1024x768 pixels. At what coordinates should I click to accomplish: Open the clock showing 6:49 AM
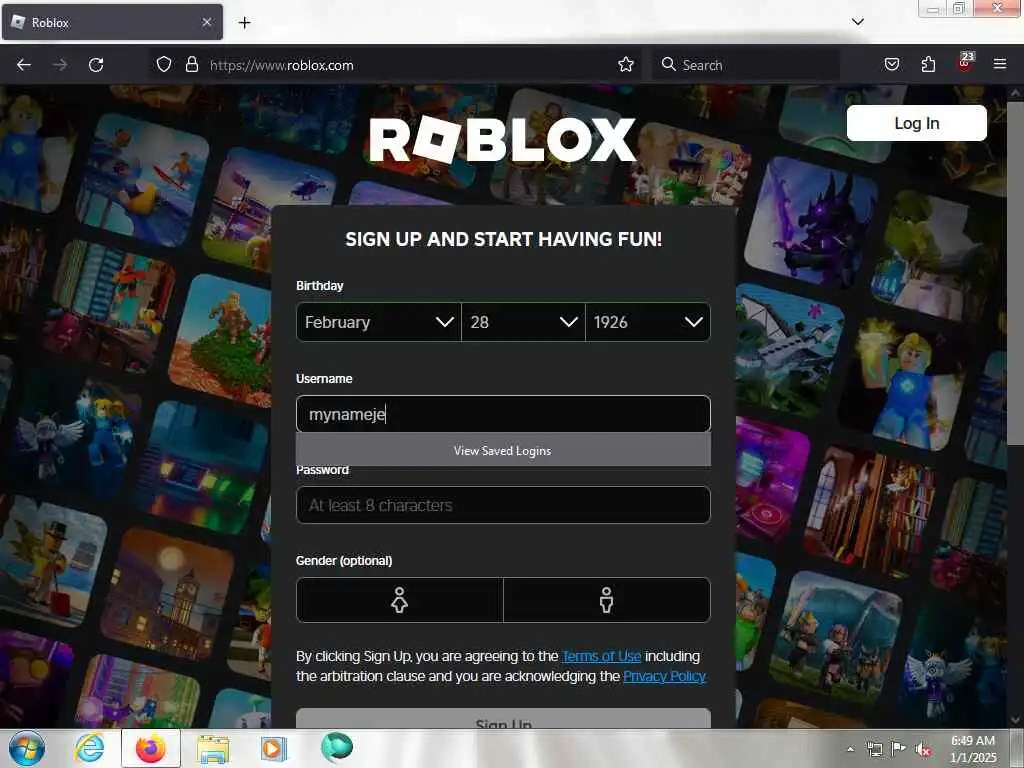972,748
